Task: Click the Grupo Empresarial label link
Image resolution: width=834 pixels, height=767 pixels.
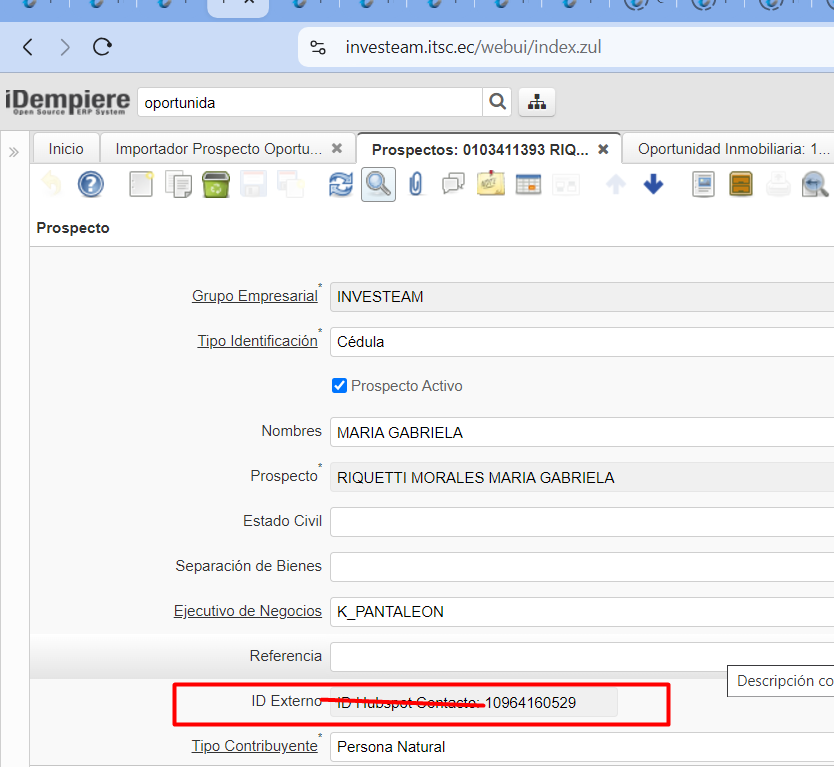Action: (x=254, y=296)
